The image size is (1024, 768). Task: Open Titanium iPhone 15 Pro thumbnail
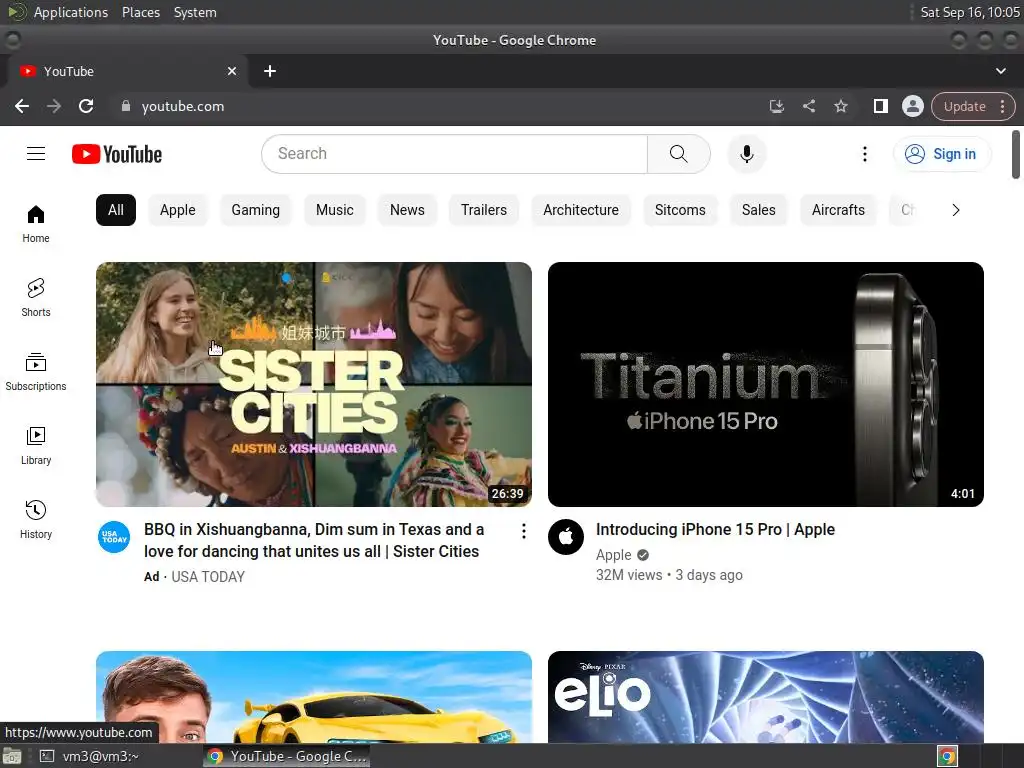click(765, 384)
